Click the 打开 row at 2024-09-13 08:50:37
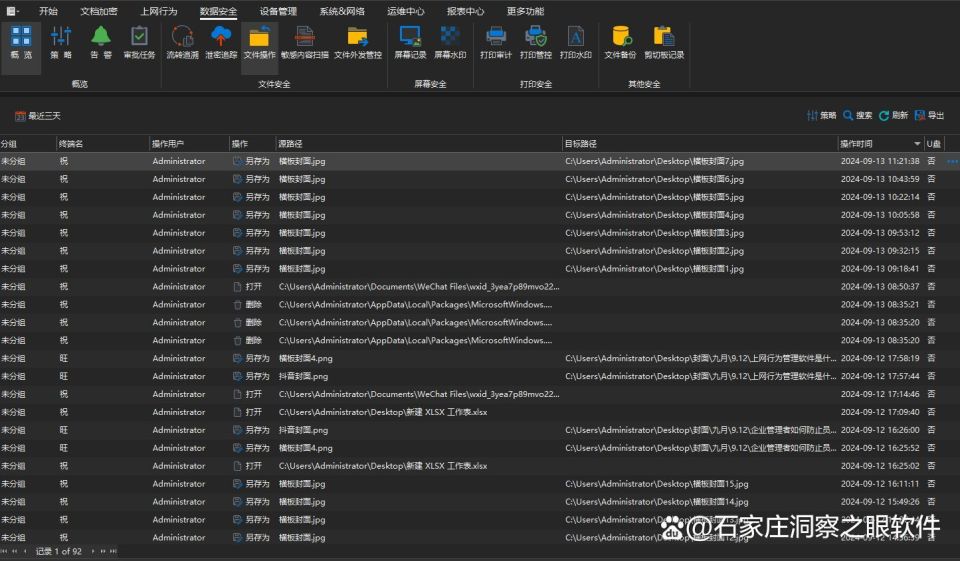The image size is (960, 561). 480,286
